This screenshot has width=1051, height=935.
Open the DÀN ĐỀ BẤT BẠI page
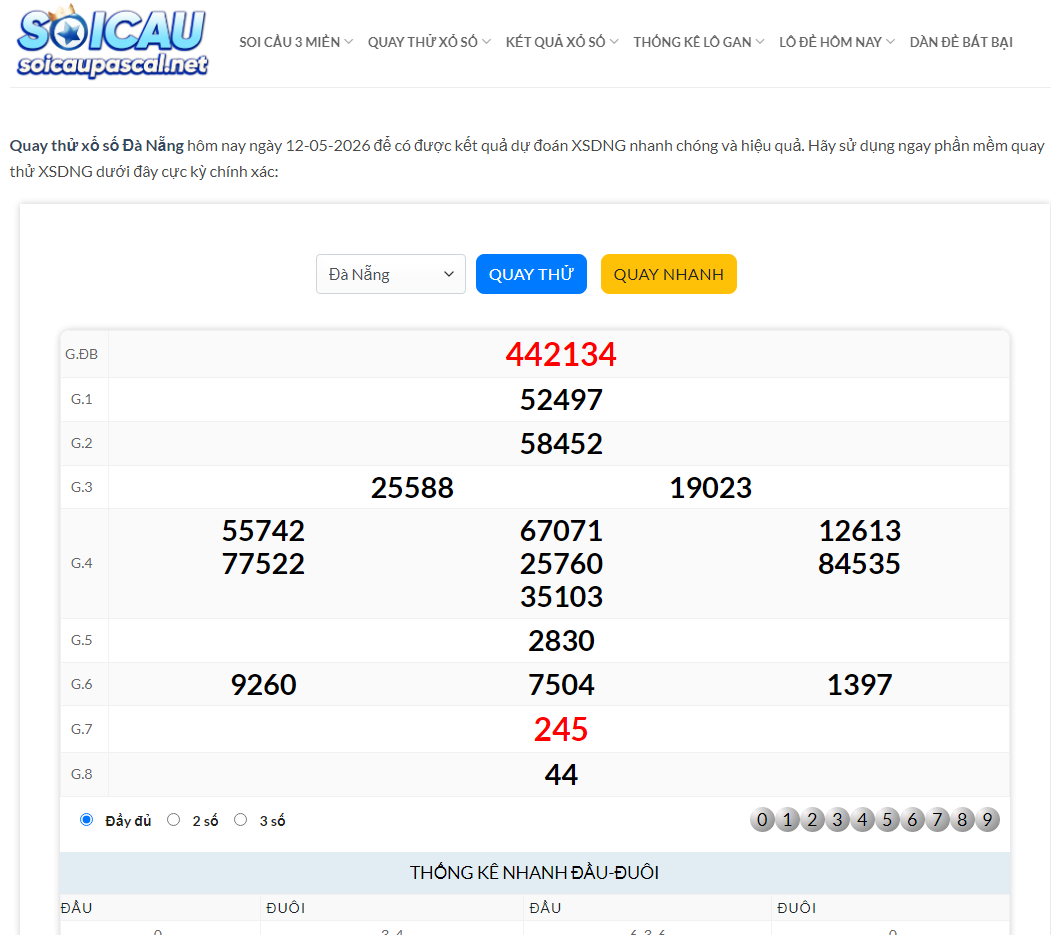coord(961,42)
